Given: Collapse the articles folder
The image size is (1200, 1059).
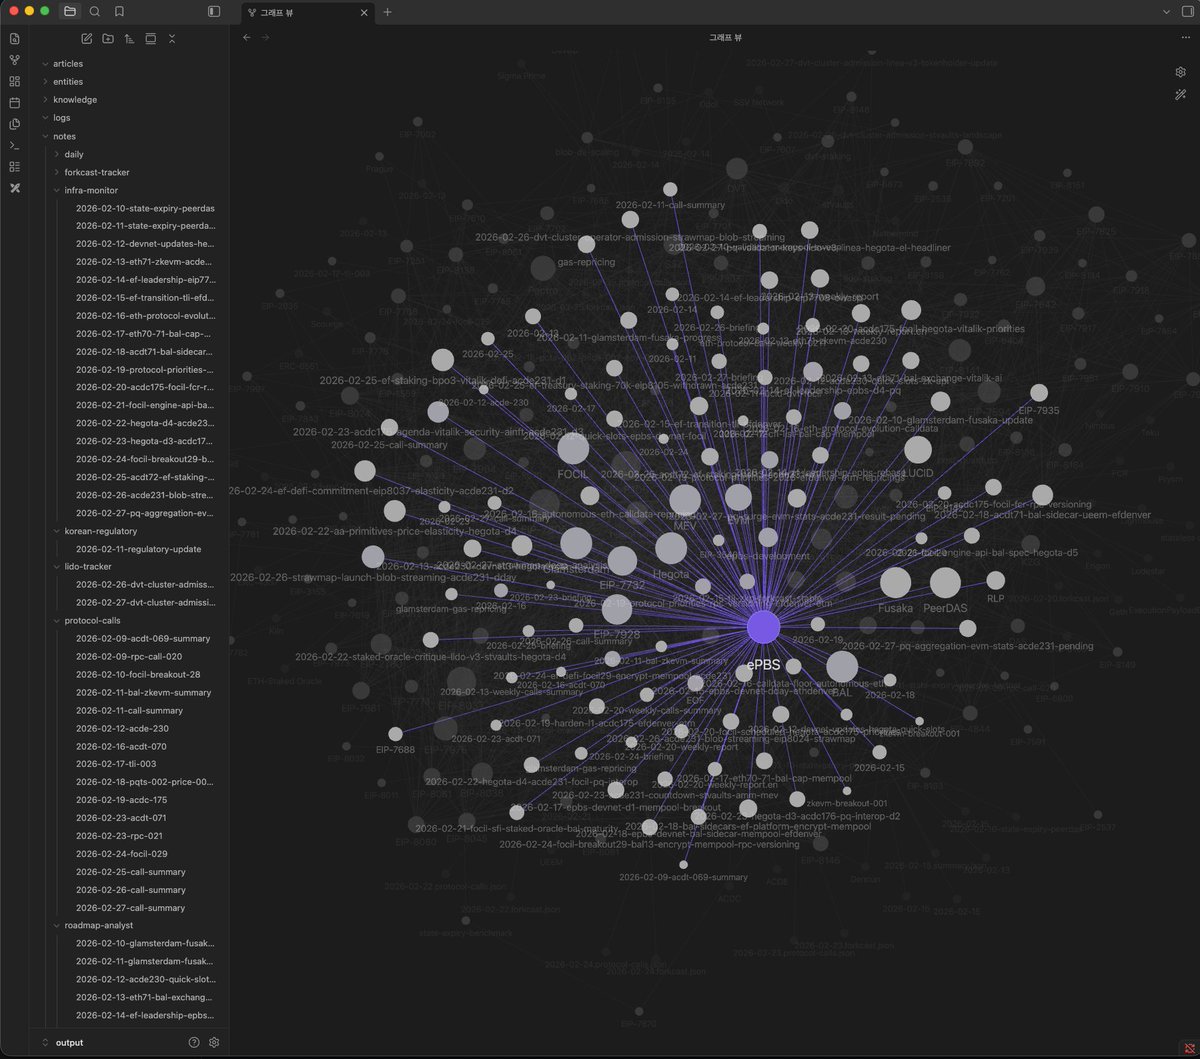Looking at the screenshot, I should pos(68,64).
